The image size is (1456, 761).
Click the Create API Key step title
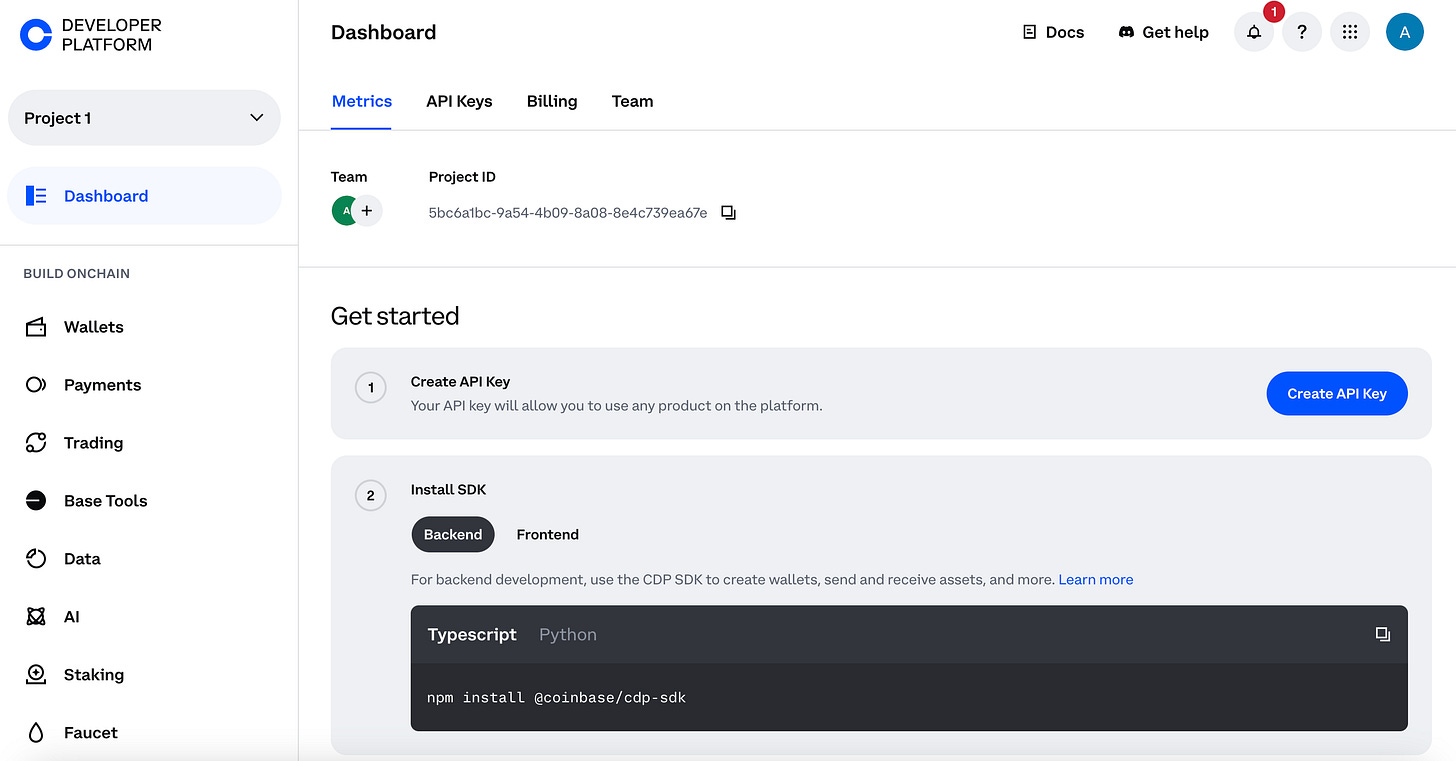tap(461, 381)
